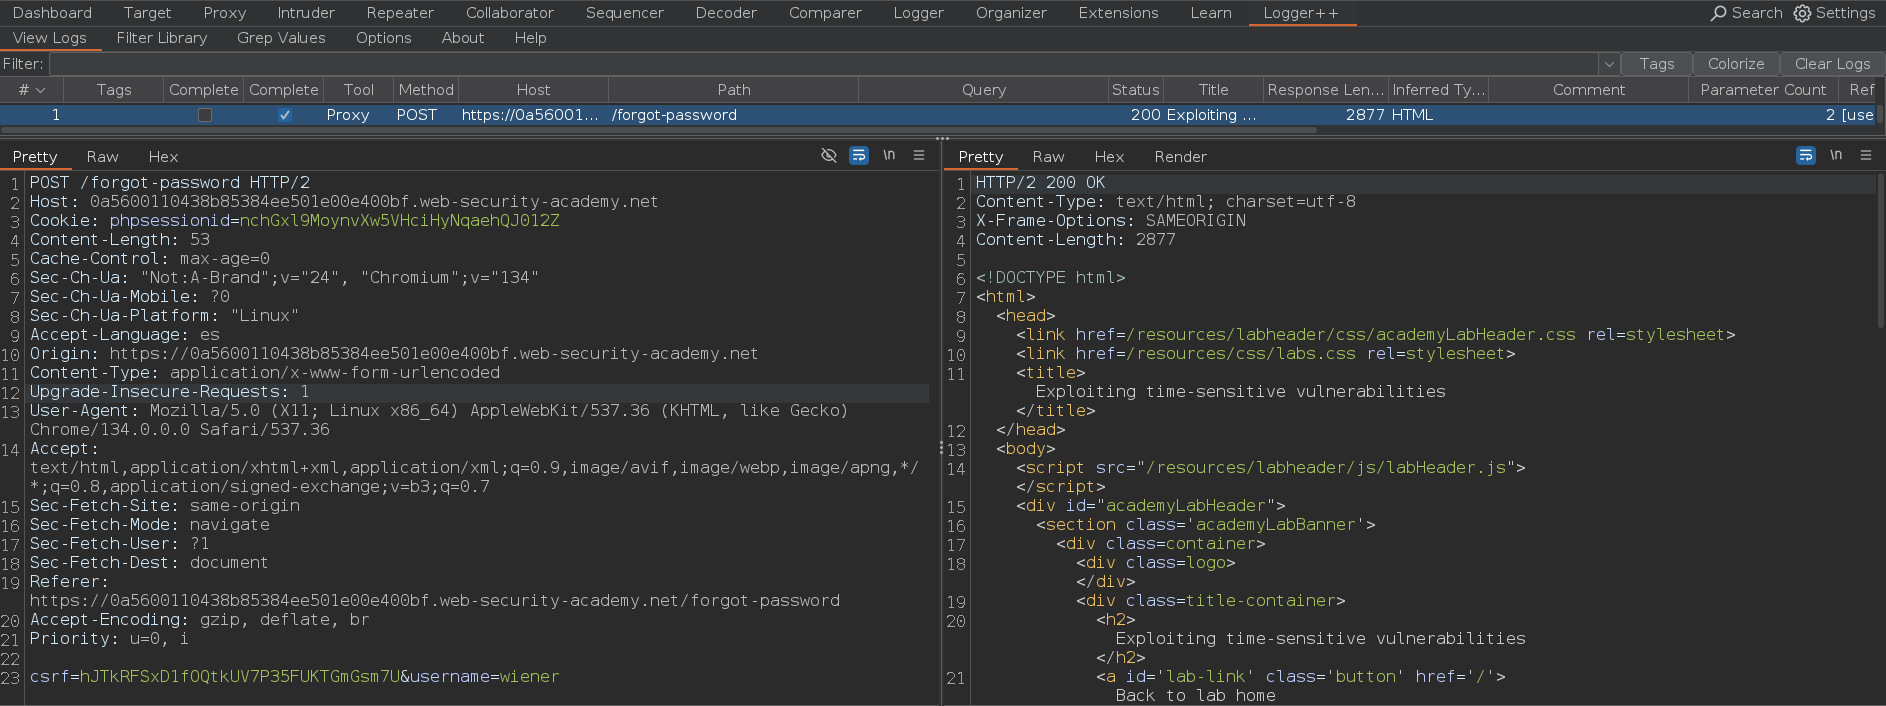Screen dimensions: 1886x706
Task: Switch response view to Hex
Action: point(1109,157)
